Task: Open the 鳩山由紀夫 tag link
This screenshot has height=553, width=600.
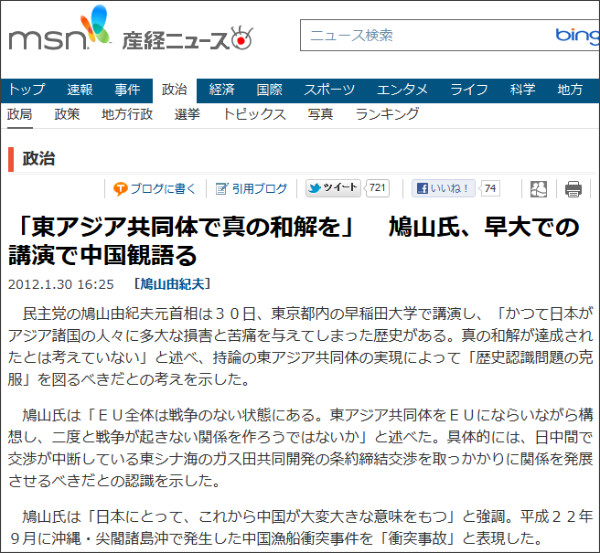Action: click(x=172, y=284)
